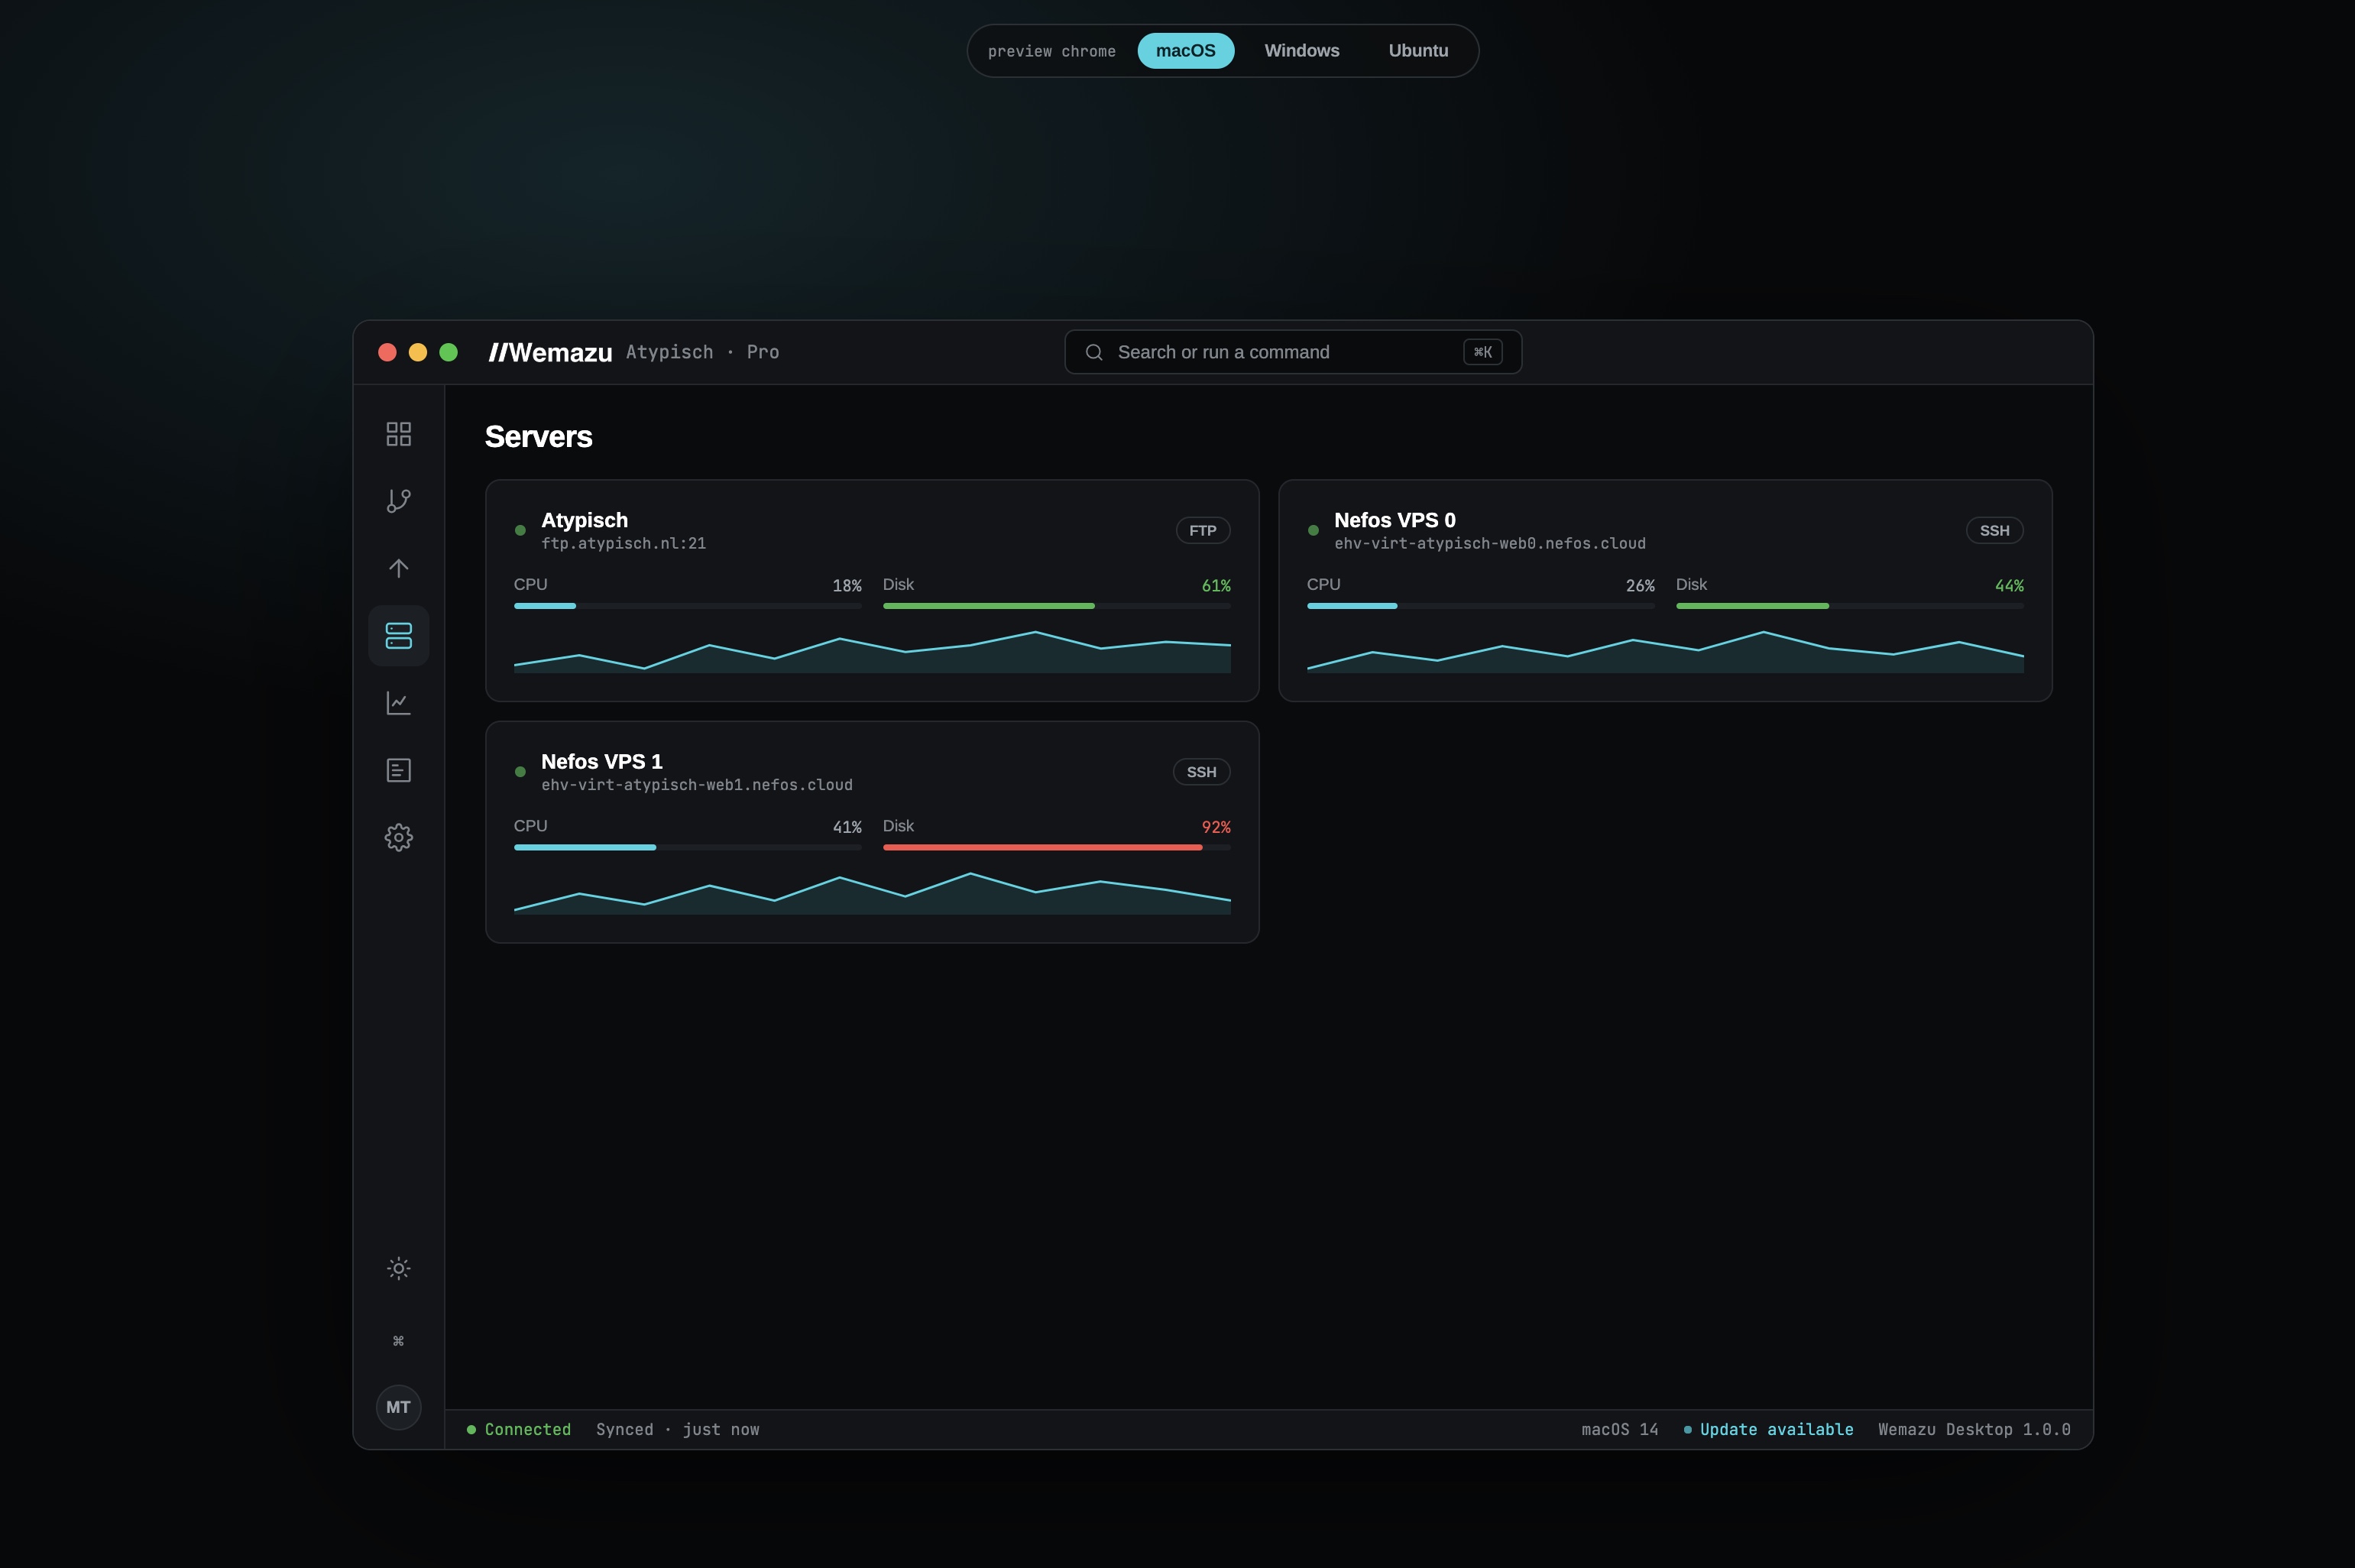Select the Servers icon in sidebar
This screenshot has width=2355, height=1568.
(398, 636)
